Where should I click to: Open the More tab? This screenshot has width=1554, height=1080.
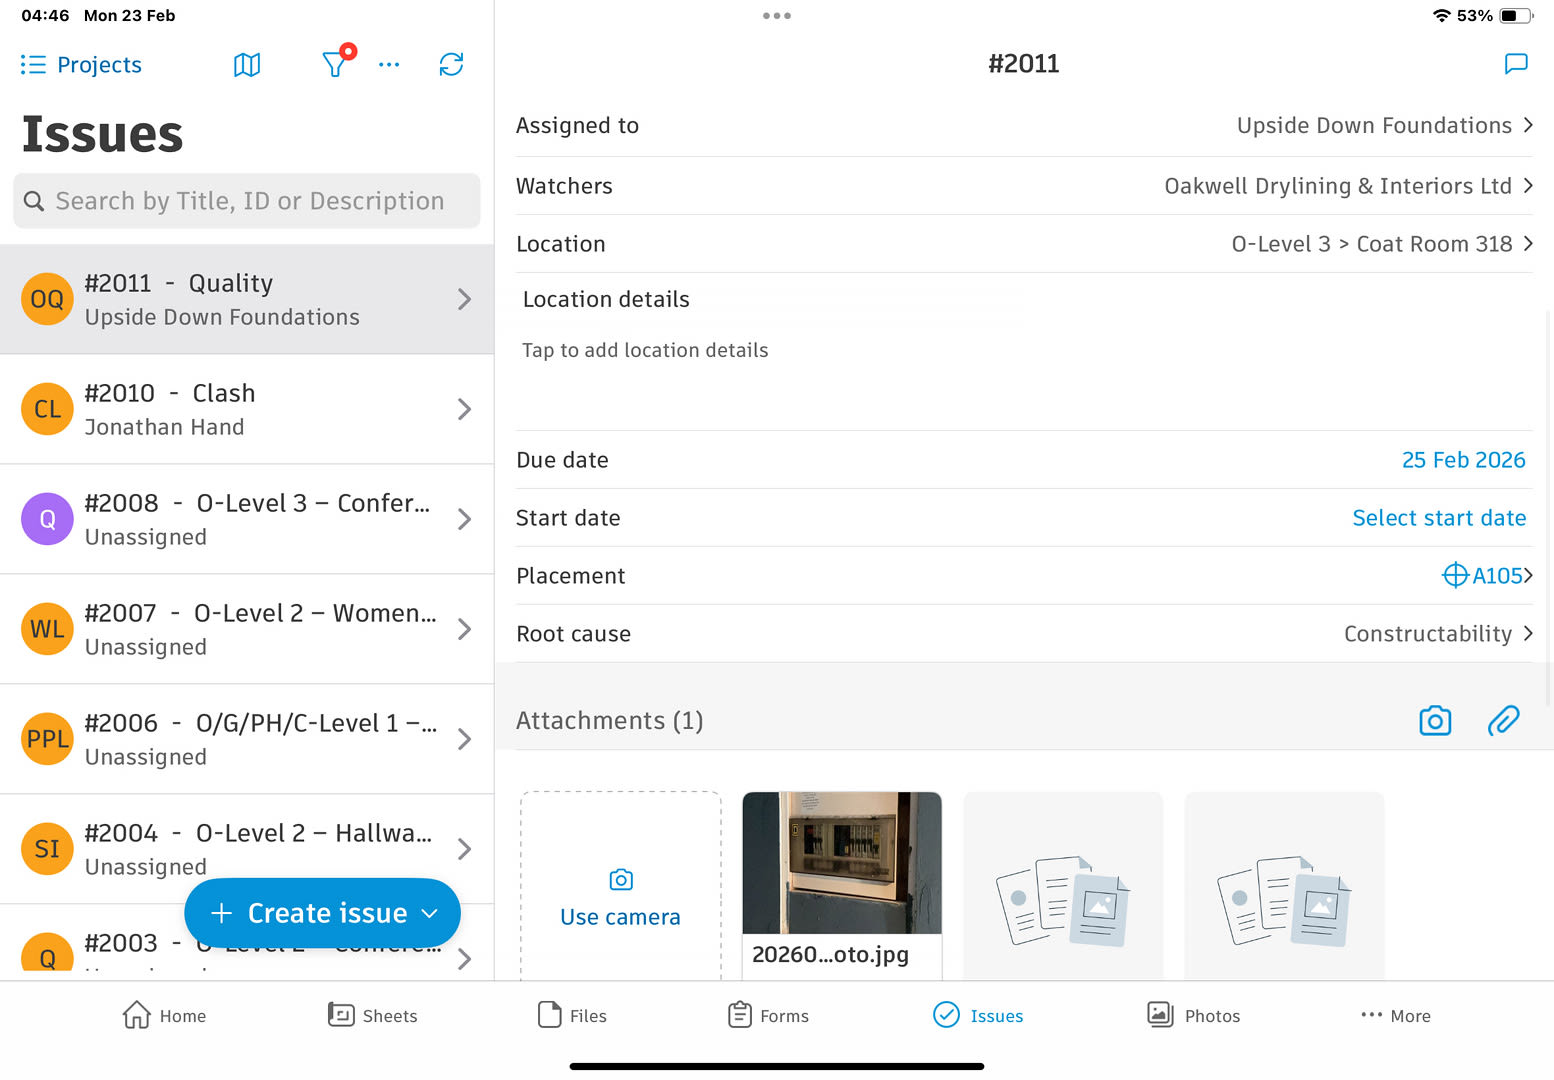[x=1395, y=1015]
